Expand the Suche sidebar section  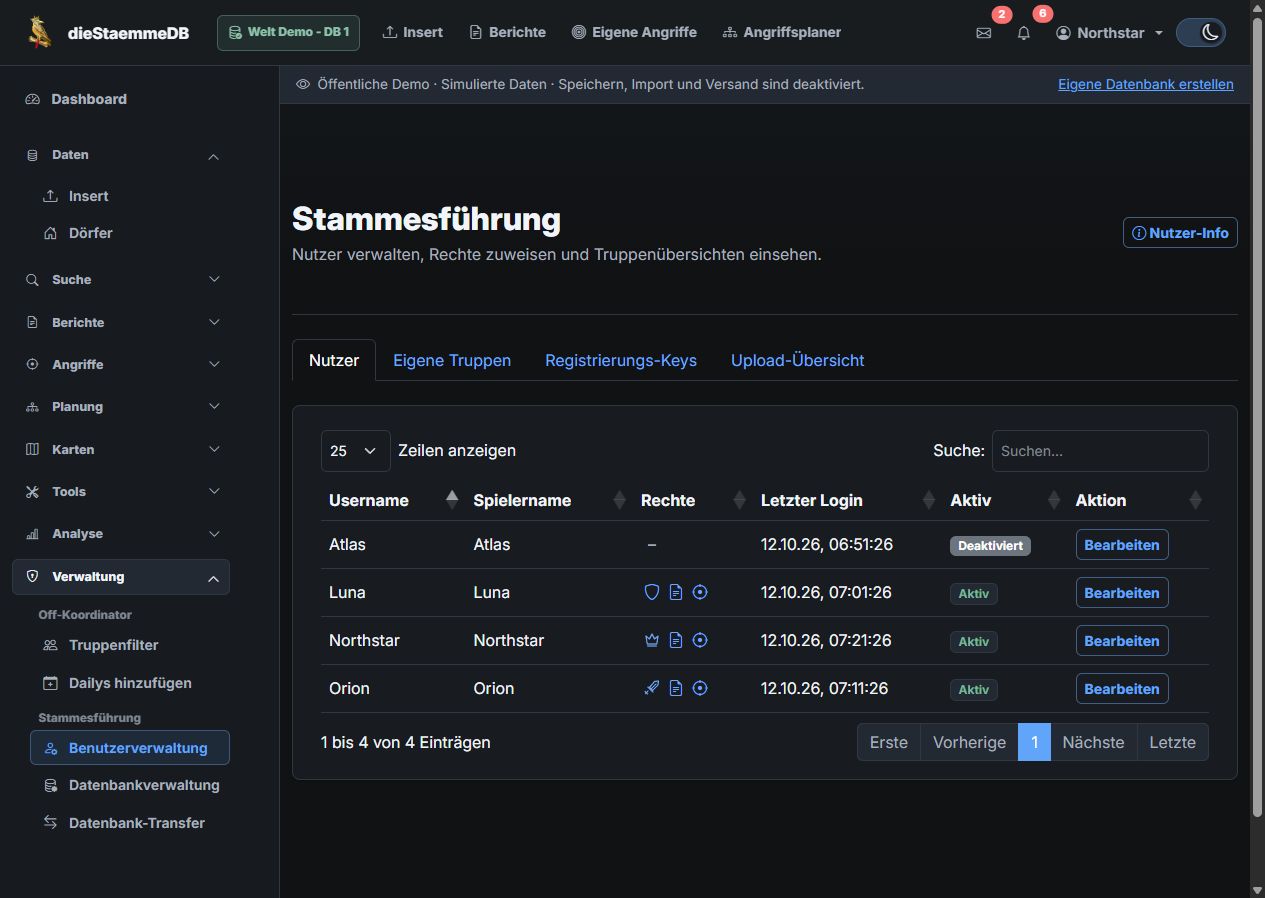click(x=120, y=280)
